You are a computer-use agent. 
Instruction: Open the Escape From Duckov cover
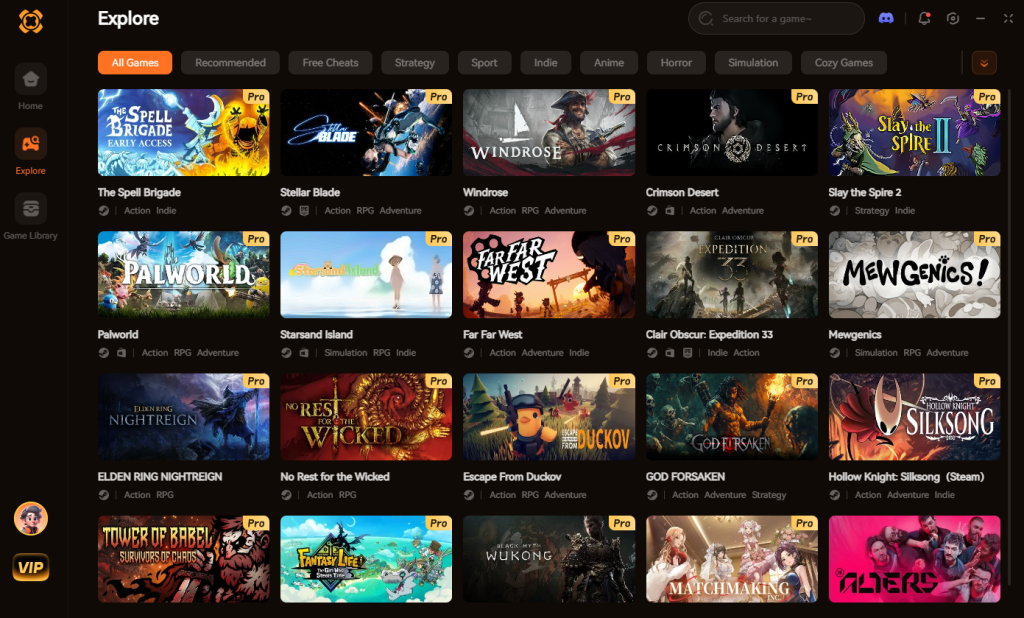coord(549,417)
